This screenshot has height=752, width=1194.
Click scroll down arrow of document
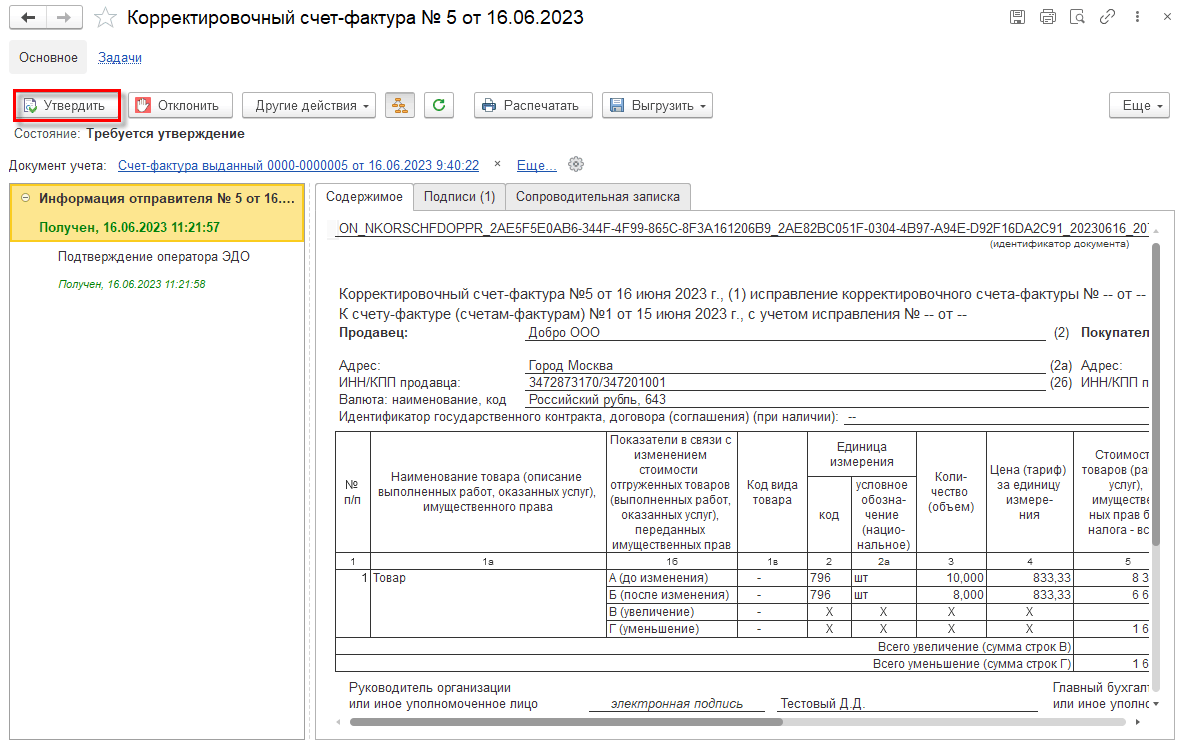pos(1156,704)
